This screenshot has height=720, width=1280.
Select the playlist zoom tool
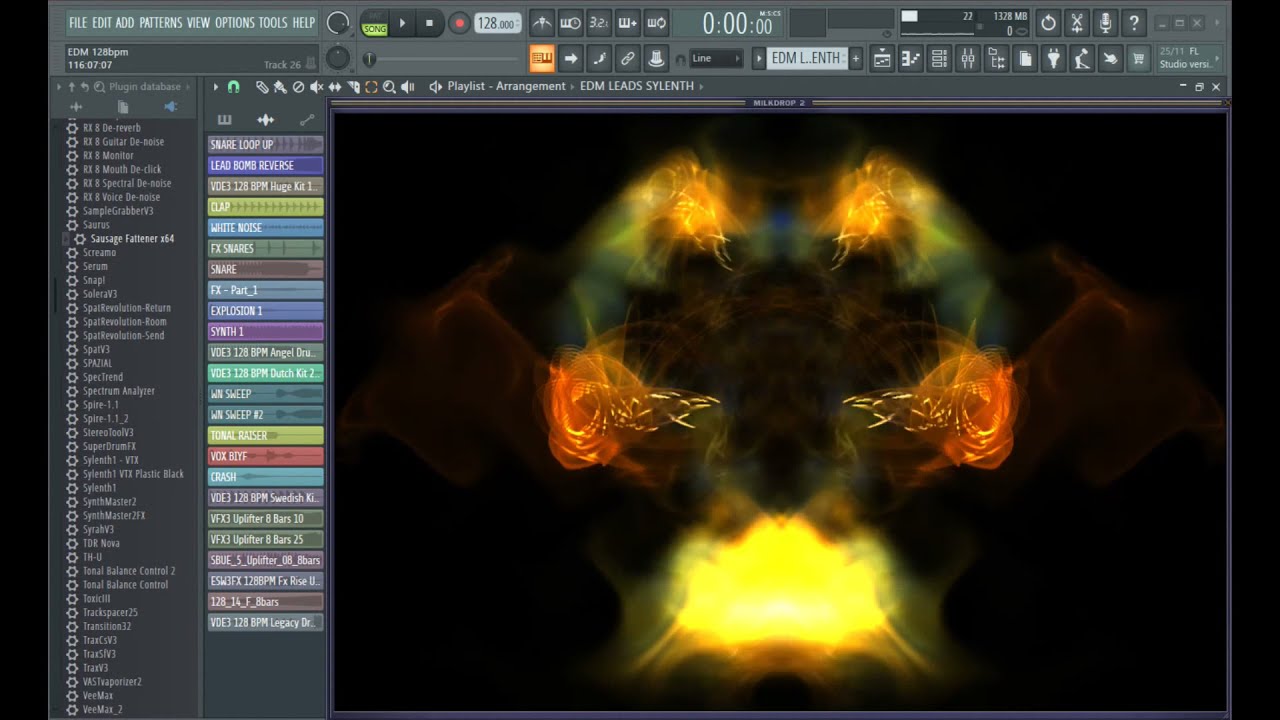pos(389,87)
